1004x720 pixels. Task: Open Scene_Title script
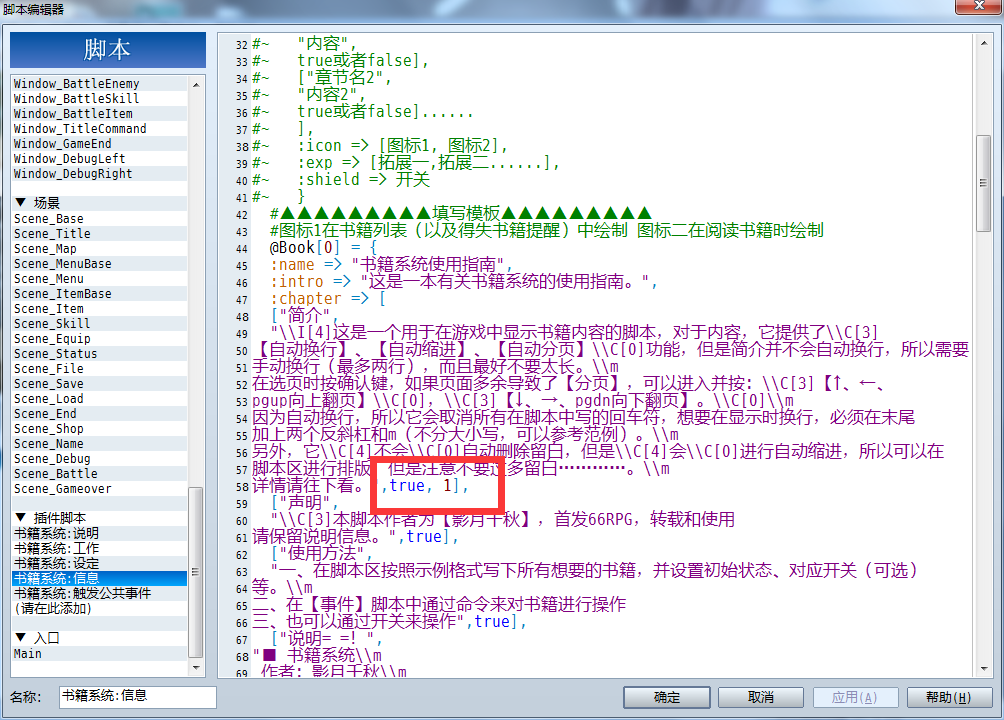(x=100, y=234)
